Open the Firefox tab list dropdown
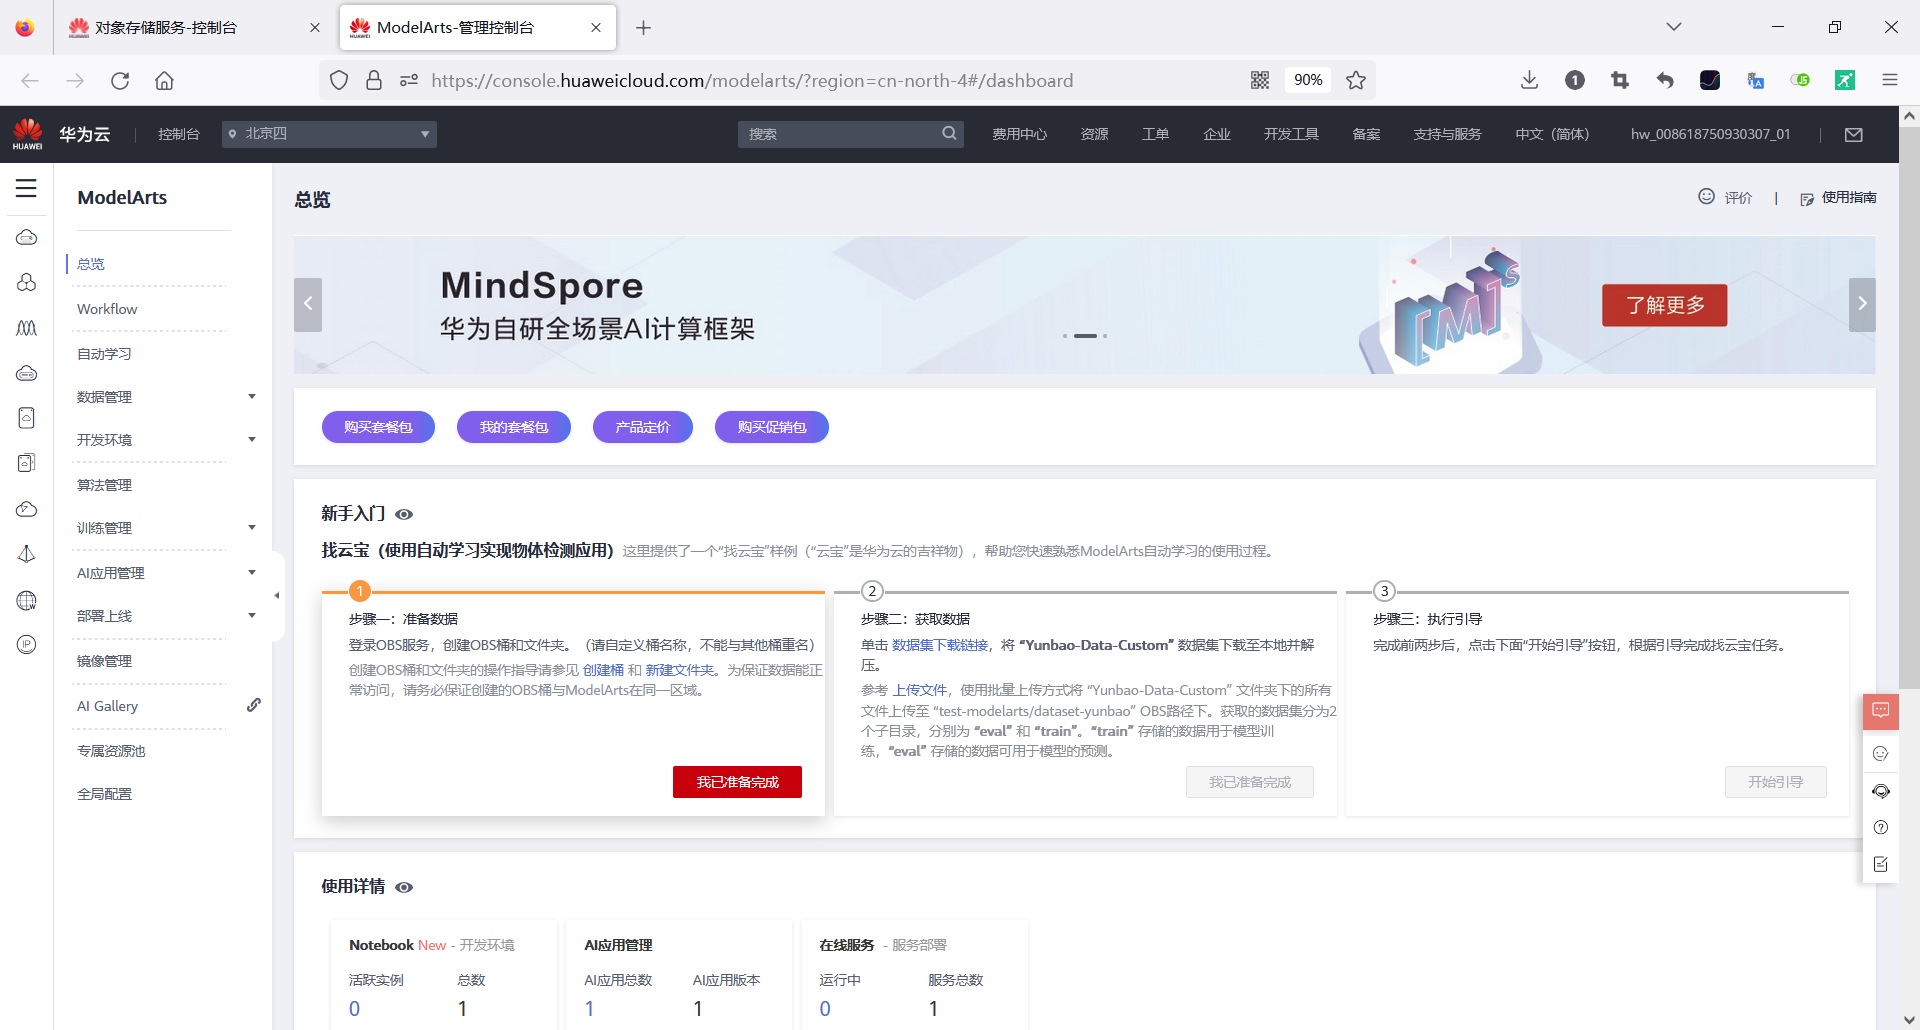Viewport: 1920px width, 1030px height. tap(1674, 27)
